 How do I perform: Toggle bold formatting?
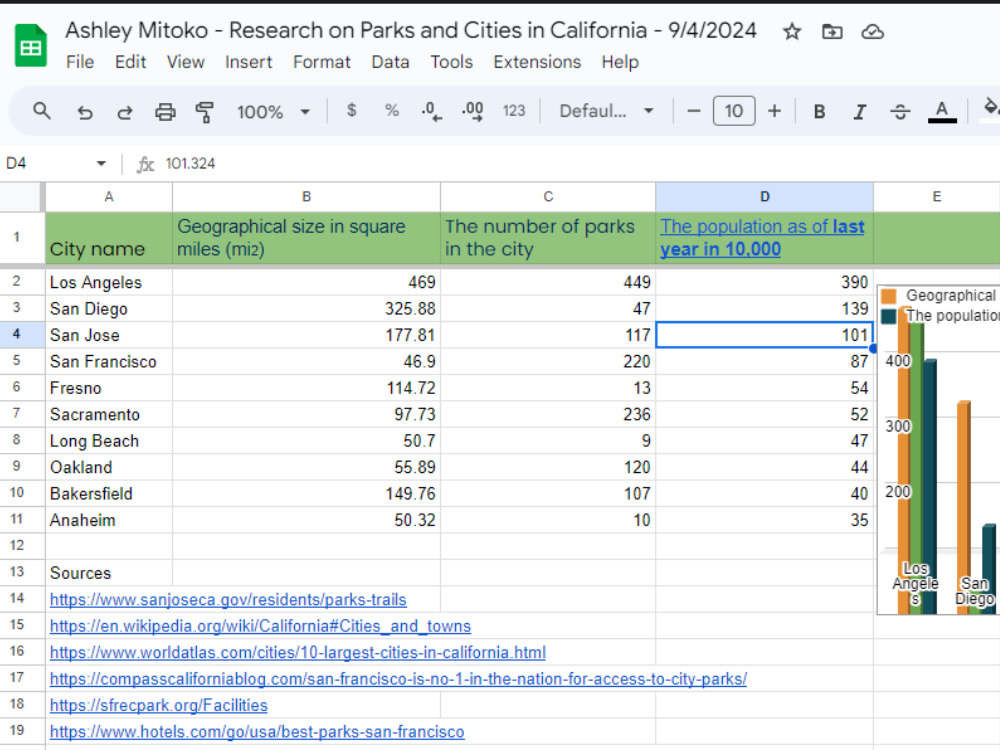click(820, 112)
